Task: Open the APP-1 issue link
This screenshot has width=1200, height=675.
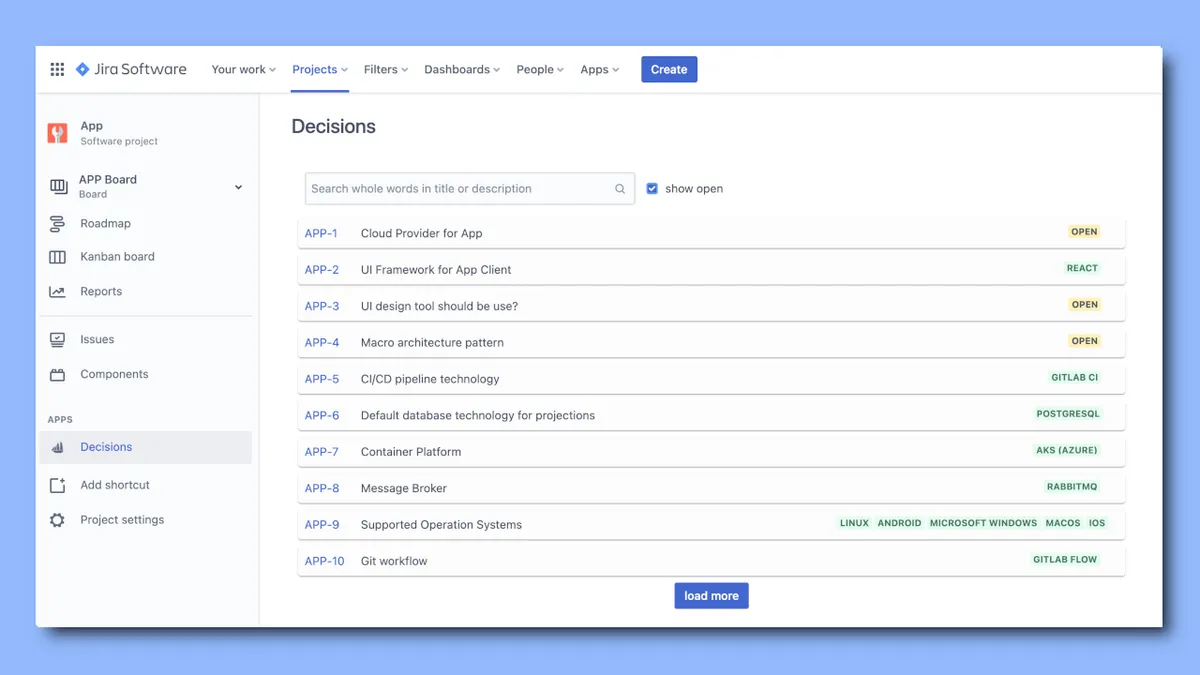Action: [x=321, y=234]
